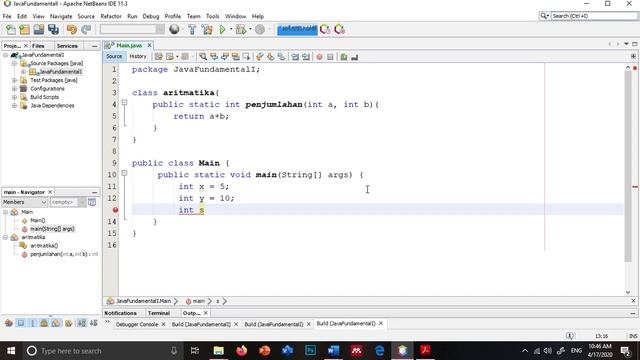Viewport: 640px width, 360px height.
Task: Click the Profile Project round icon
Action: (260, 29)
